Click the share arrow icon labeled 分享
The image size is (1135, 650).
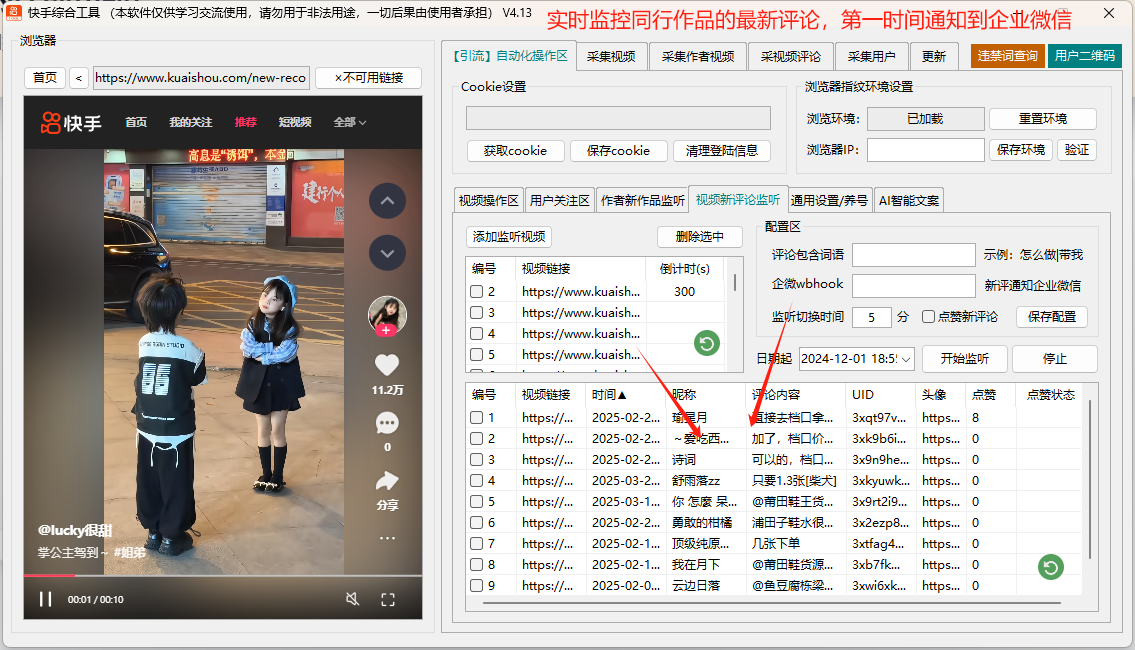click(x=387, y=481)
